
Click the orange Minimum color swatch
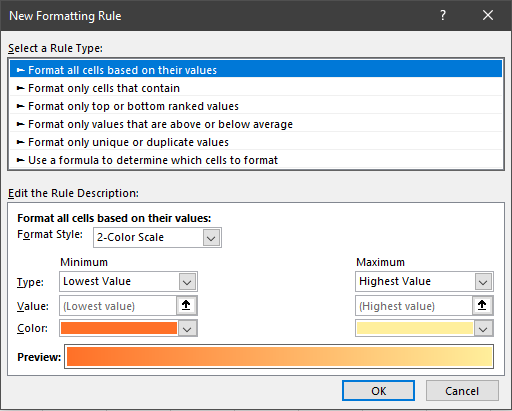coord(119,328)
